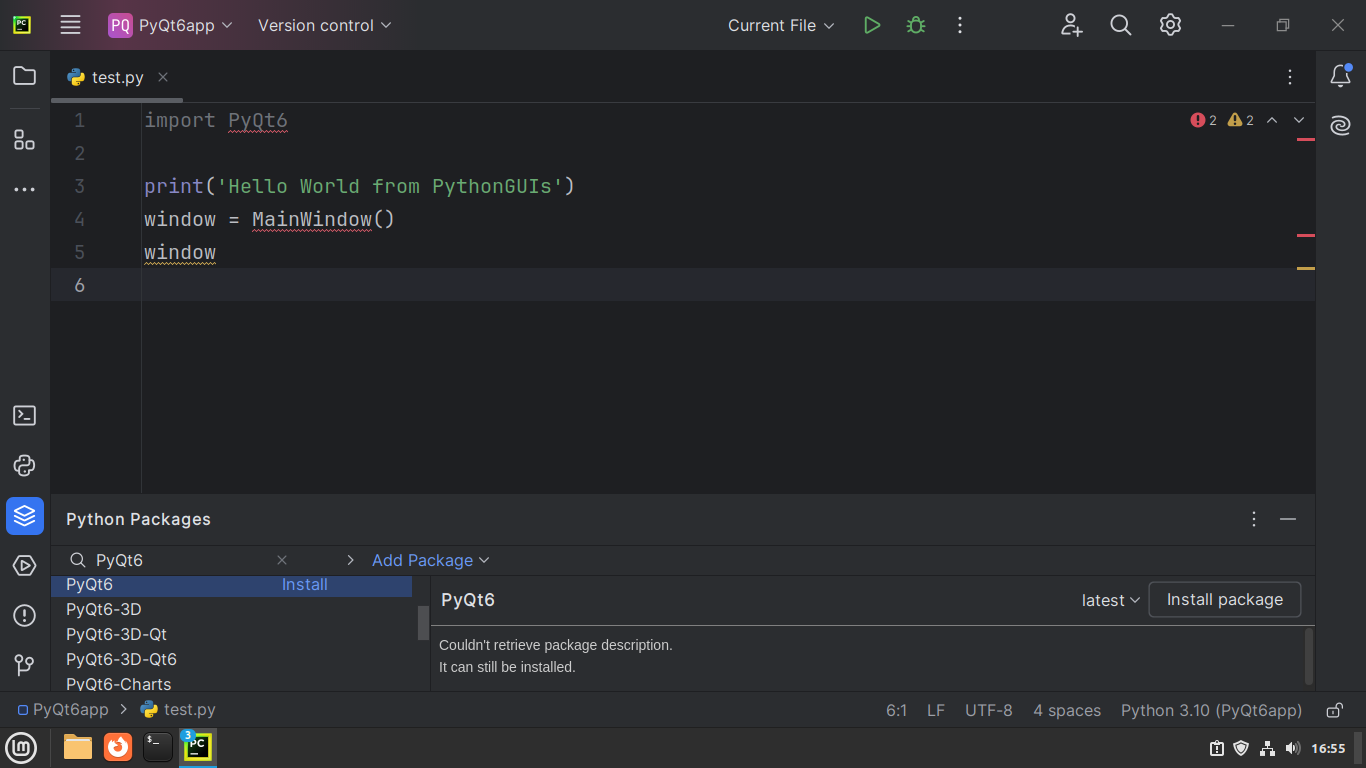Open the Project folder tool window

pyautogui.click(x=25, y=76)
